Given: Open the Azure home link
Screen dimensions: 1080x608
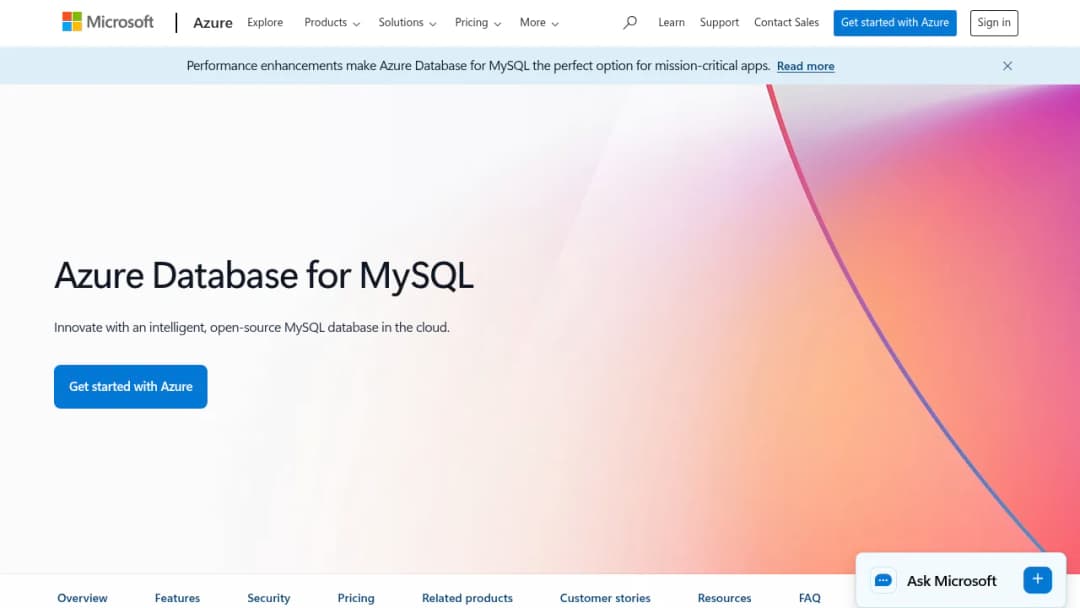Looking at the screenshot, I should coord(213,23).
